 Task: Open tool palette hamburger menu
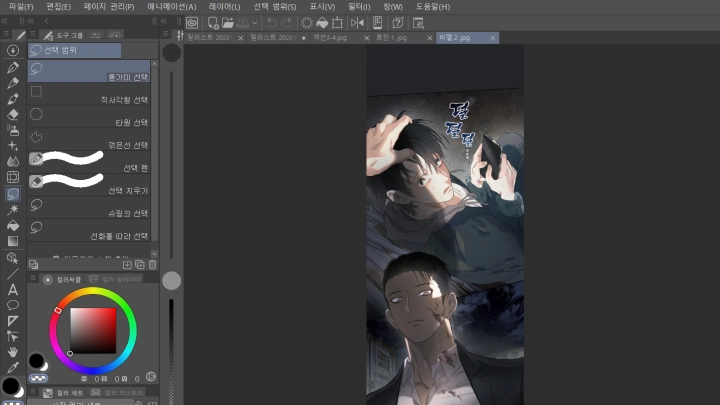(6, 34)
